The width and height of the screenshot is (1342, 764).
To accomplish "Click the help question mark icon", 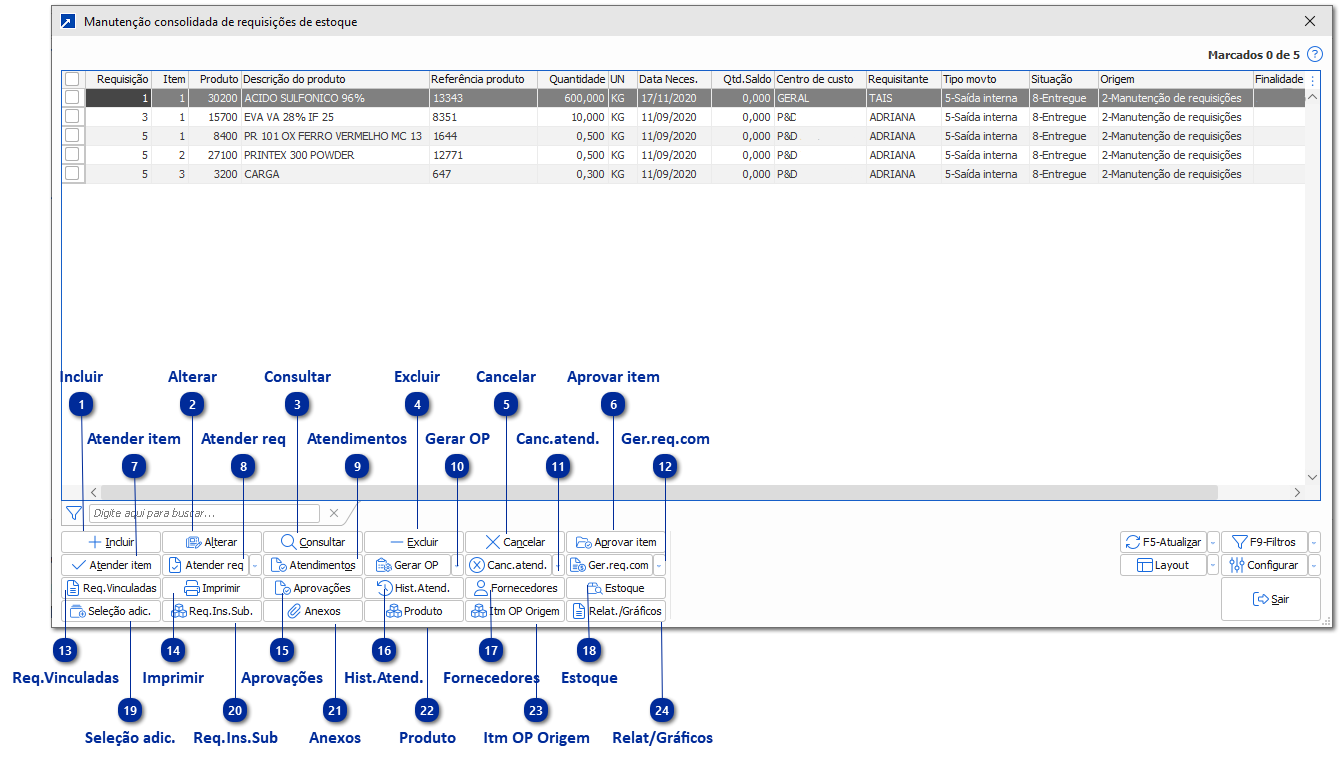I will (1315, 54).
